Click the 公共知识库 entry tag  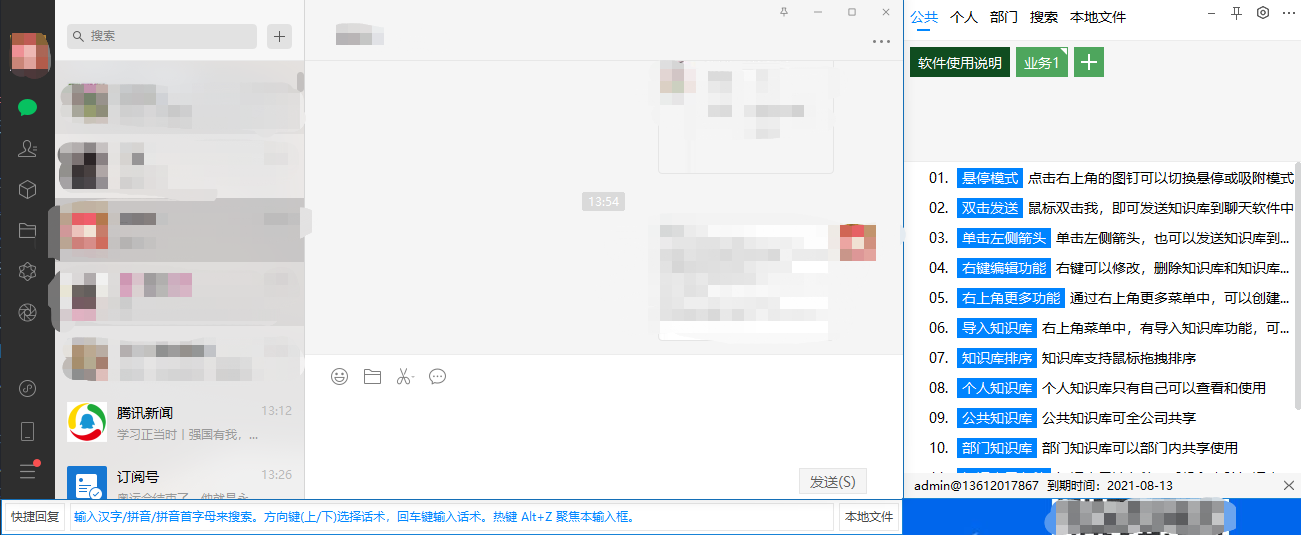[x=997, y=418]
